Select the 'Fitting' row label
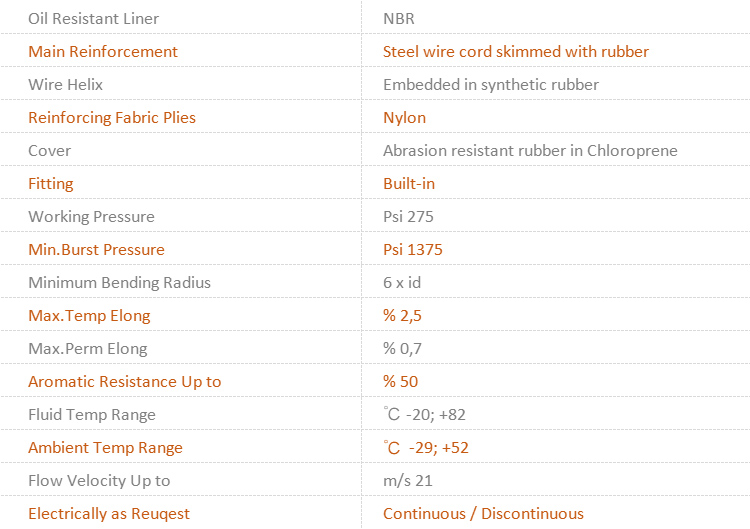 click(x=51, y=184)
